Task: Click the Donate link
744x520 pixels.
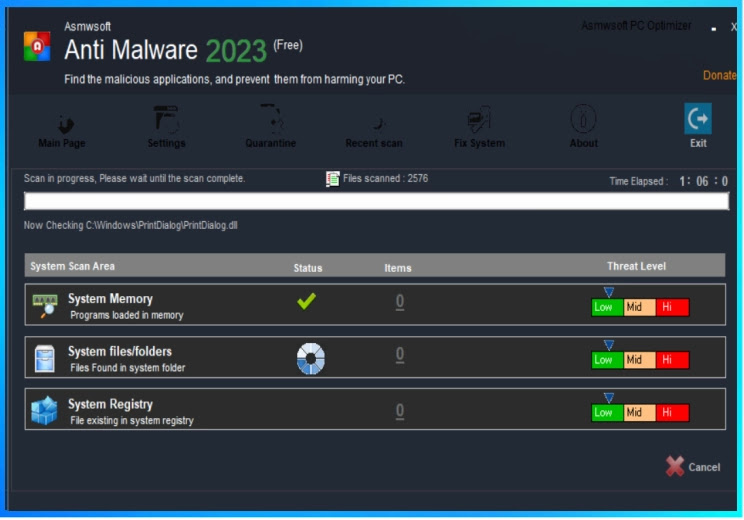Action: pos(720,75)
